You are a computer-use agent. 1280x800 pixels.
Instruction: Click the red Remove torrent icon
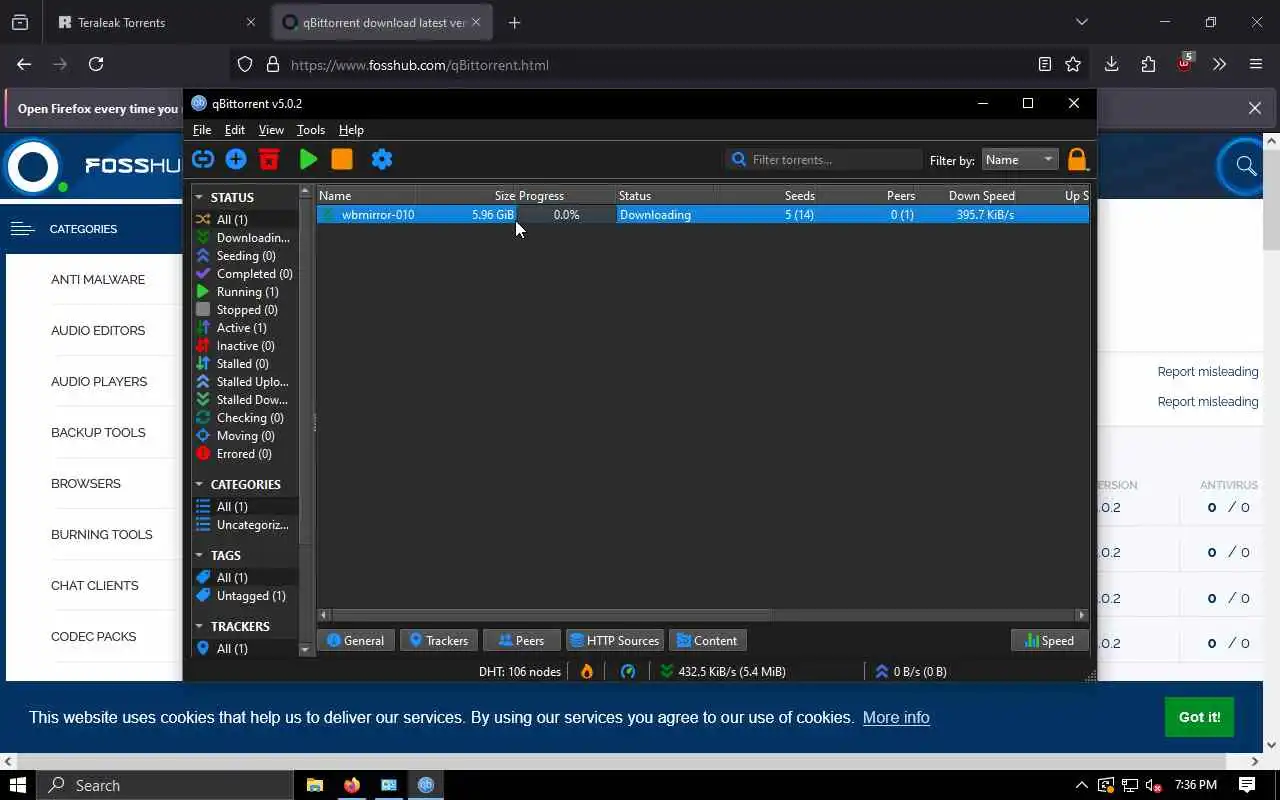click(x=269, y=159)
